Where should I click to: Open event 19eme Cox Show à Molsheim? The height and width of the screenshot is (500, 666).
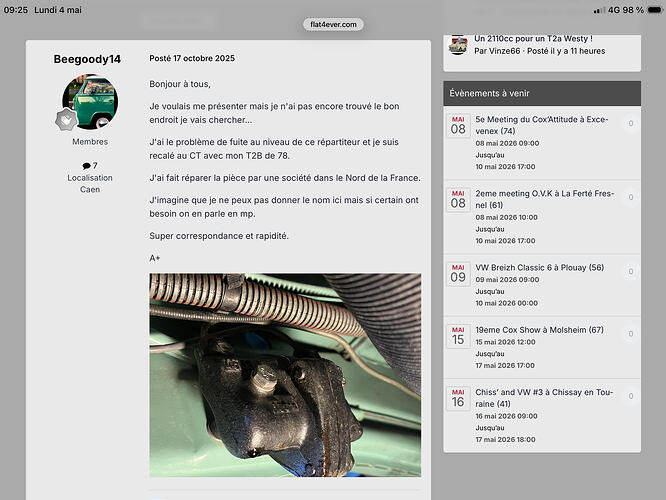click(x=539, y=330)
